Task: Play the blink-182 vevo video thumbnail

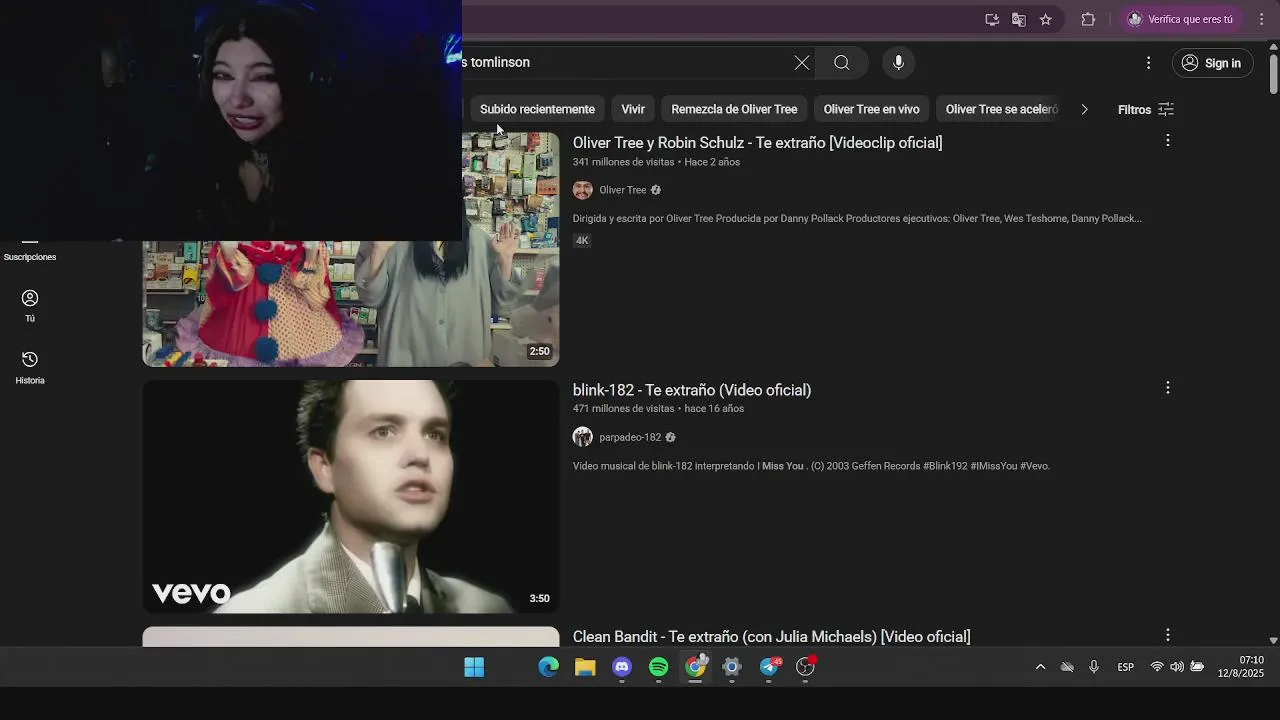Action: 350,496
